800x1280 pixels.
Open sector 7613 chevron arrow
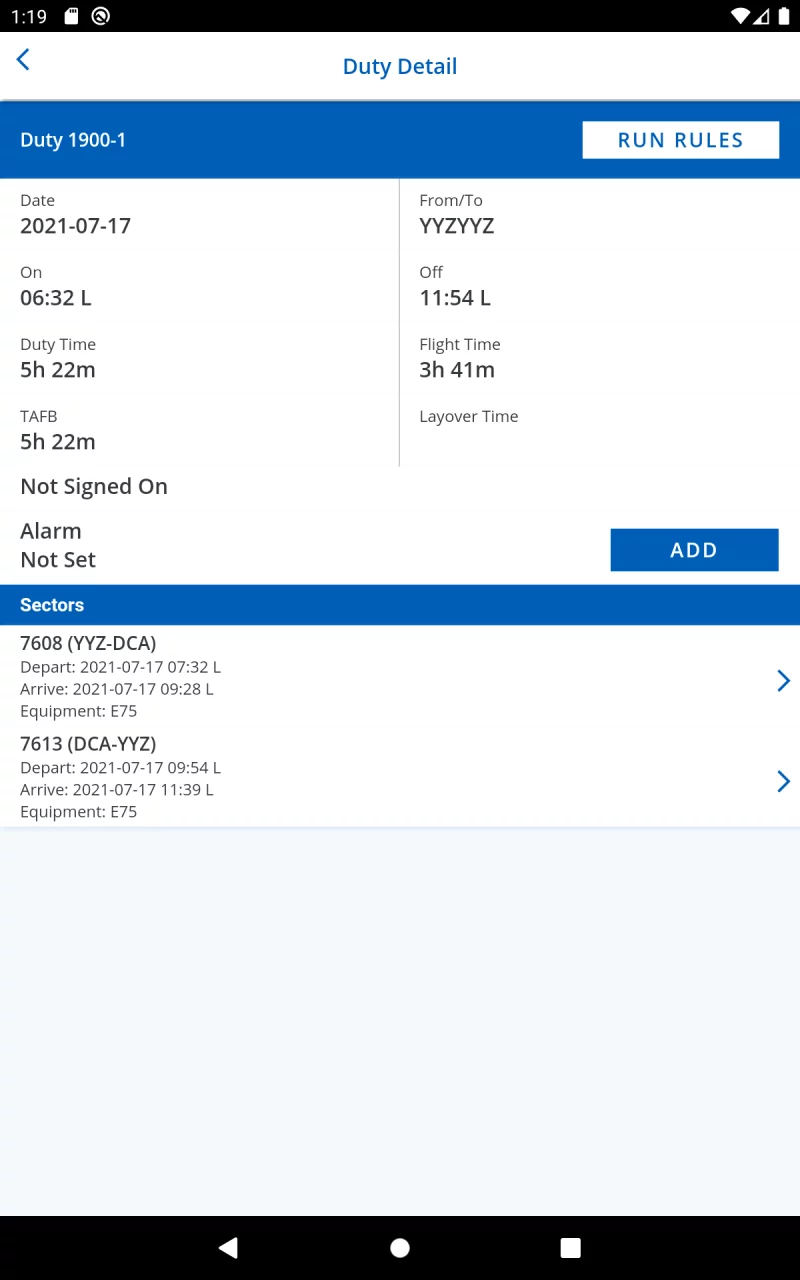(783, 781)
